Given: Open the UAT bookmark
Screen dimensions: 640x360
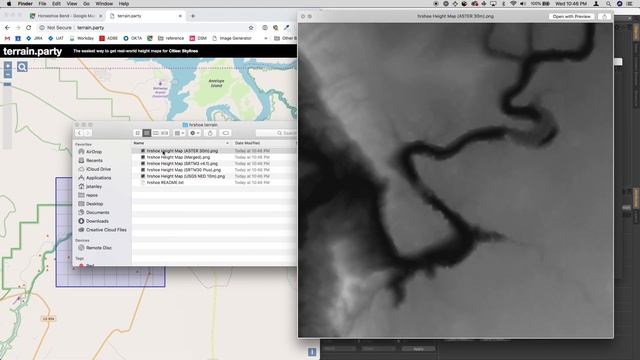Looking at the screenshot, I should pyautogui.click(x=56, y=38).
